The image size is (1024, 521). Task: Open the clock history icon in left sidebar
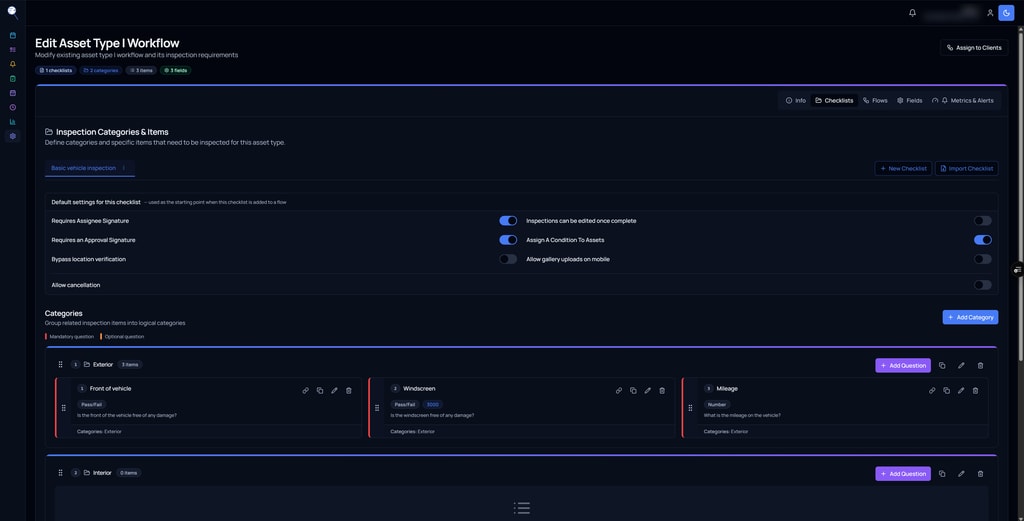point(12,107)
